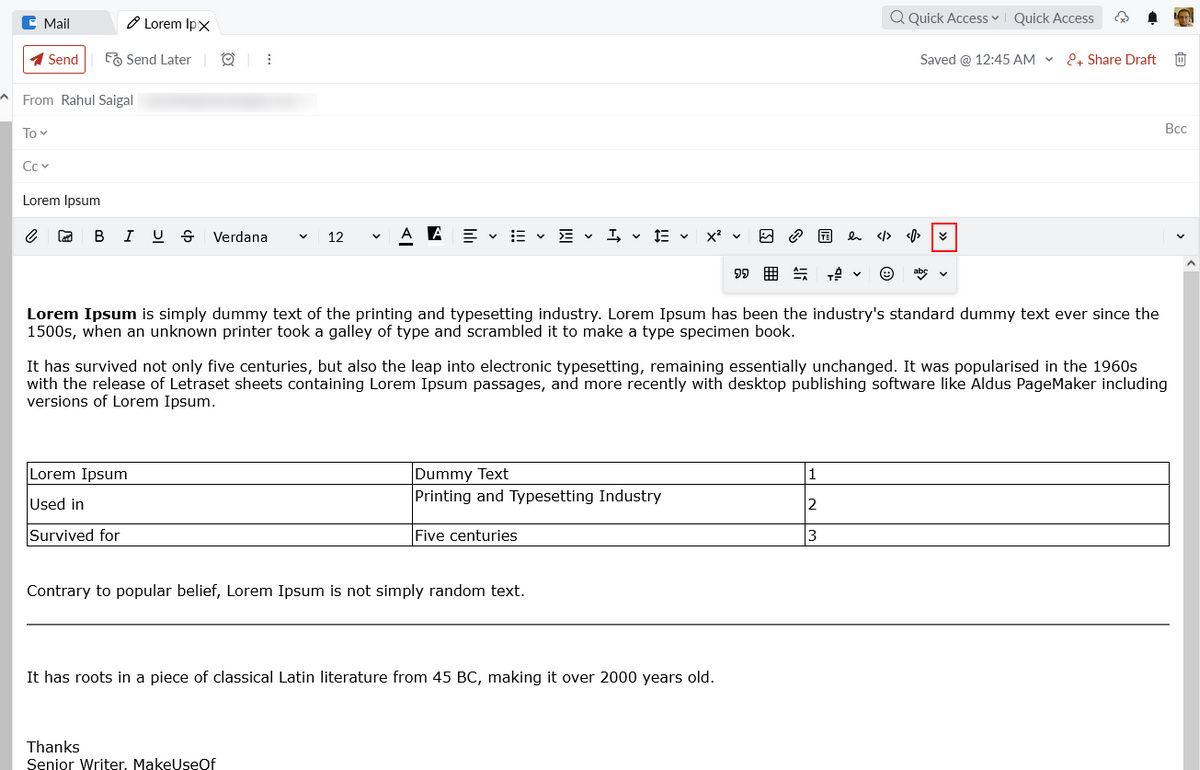Toggle bold formatting
Image resolution: width=1200 pixels, height=770 pixels.
[x=99, y=236]
